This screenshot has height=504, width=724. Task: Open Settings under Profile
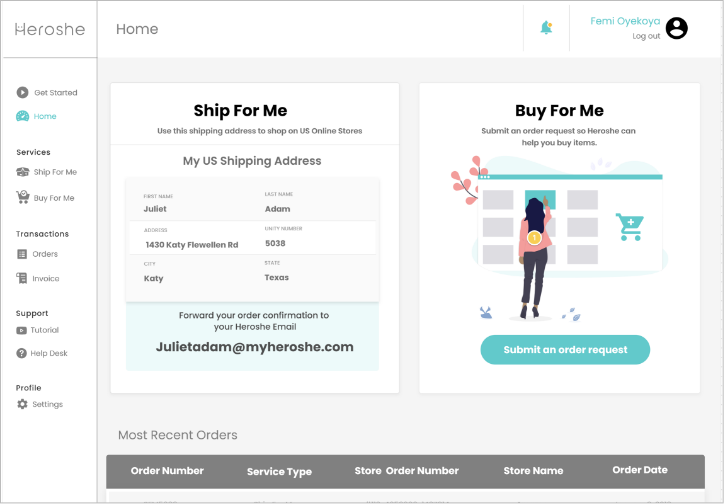(x=47, y=404)
